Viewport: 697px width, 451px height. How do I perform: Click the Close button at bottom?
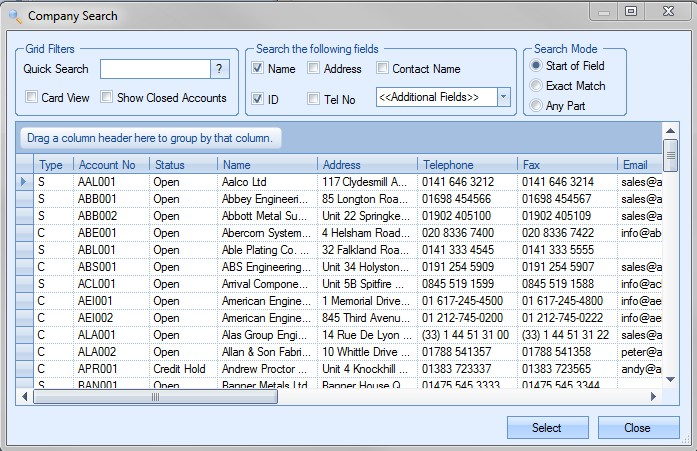638,428
